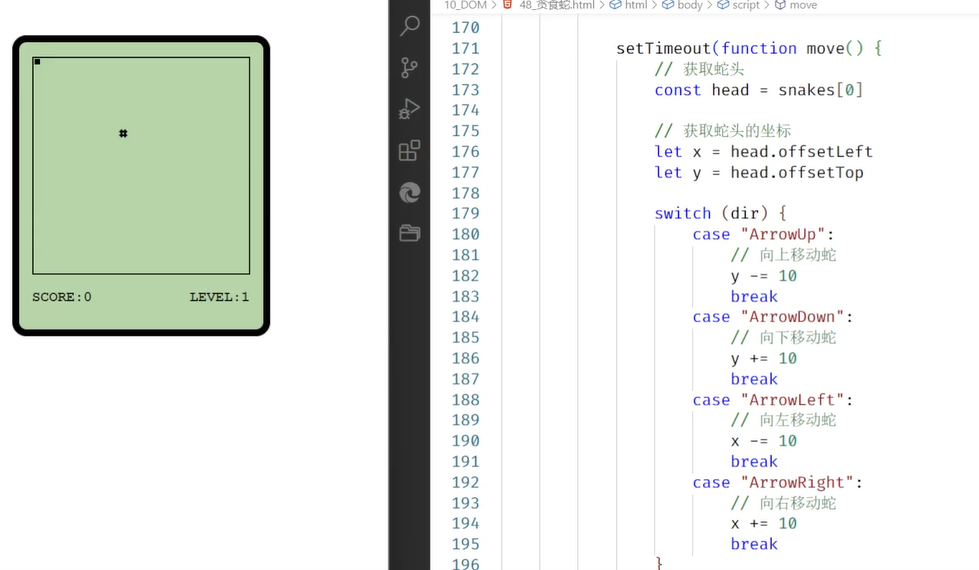The width and height of the screenshot is (979, 570).
Task: Click the comment on line 172
Action: [699, 69]
